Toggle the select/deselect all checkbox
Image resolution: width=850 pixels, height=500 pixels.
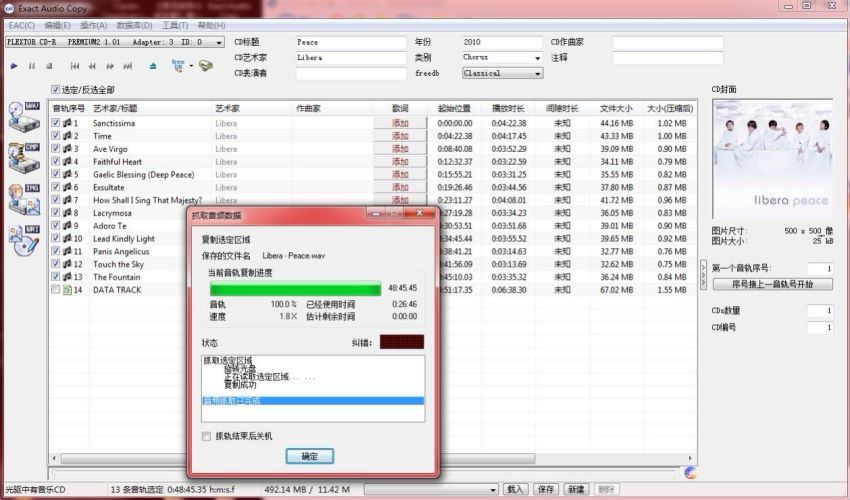[x=55, y=89]
